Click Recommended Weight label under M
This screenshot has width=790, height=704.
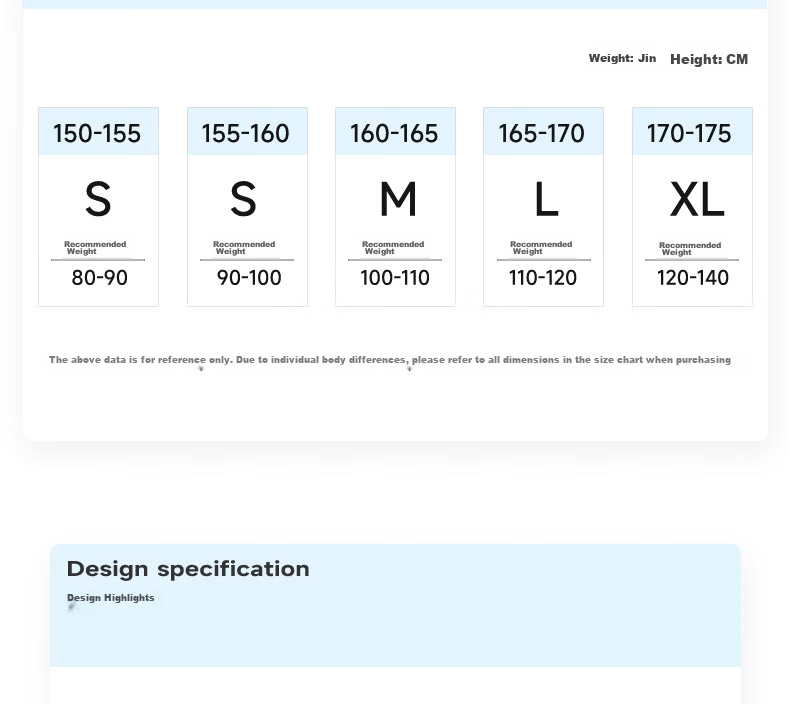click(x=393, y=248)
